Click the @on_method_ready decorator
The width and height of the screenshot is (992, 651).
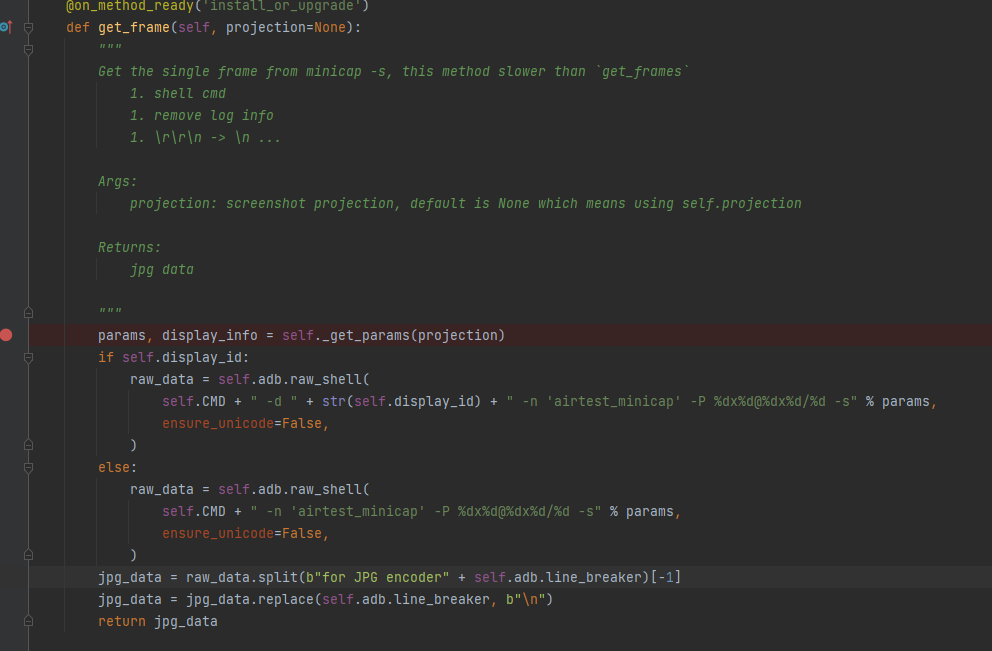pyautogui.click(x=217, y=6)
